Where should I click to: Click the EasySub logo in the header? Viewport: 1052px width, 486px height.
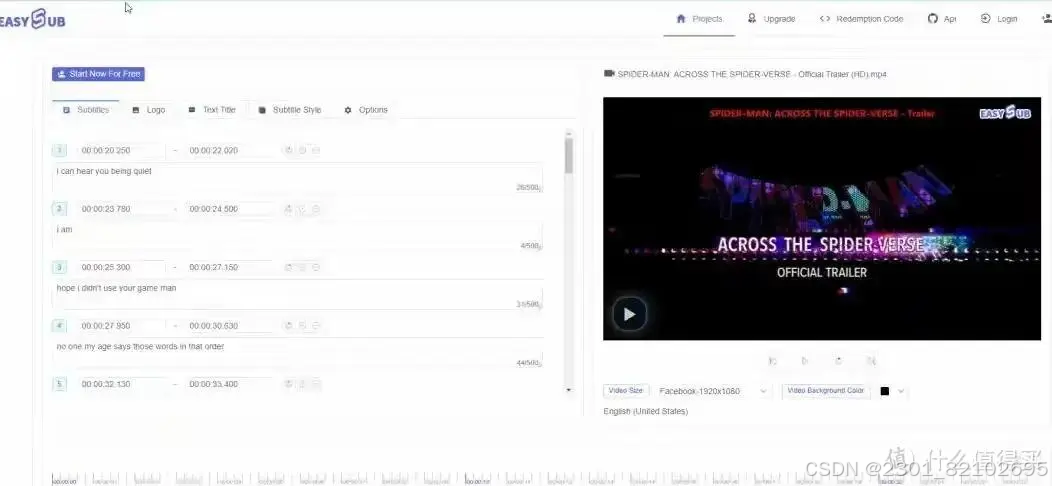tap(33, 20)
